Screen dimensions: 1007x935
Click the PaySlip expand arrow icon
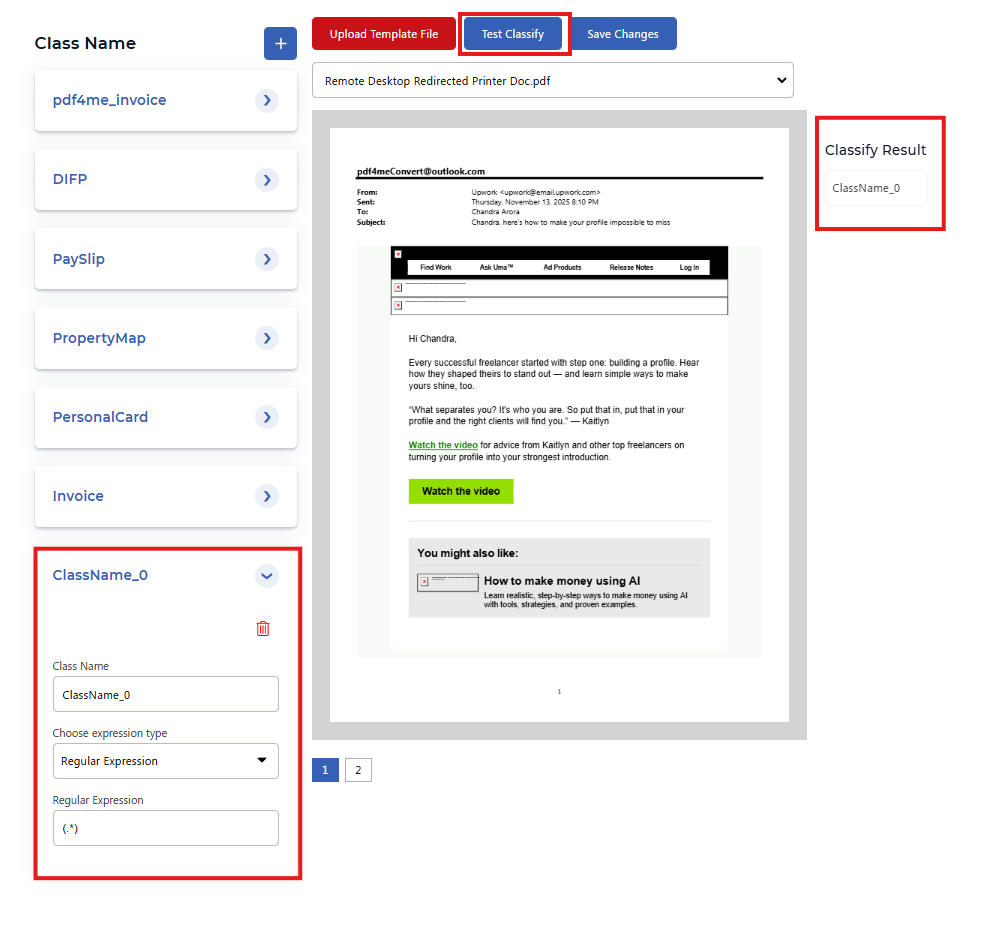coord(266,258)
